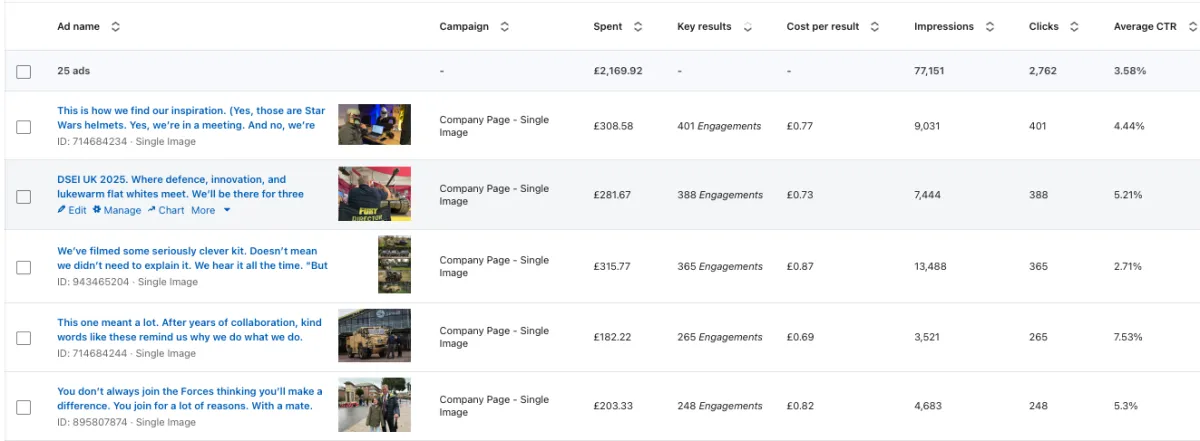Tick checkbox for 'This one meant a lot' ad
This screenshot has width=1200, height=441.
(x=24, y=337)
